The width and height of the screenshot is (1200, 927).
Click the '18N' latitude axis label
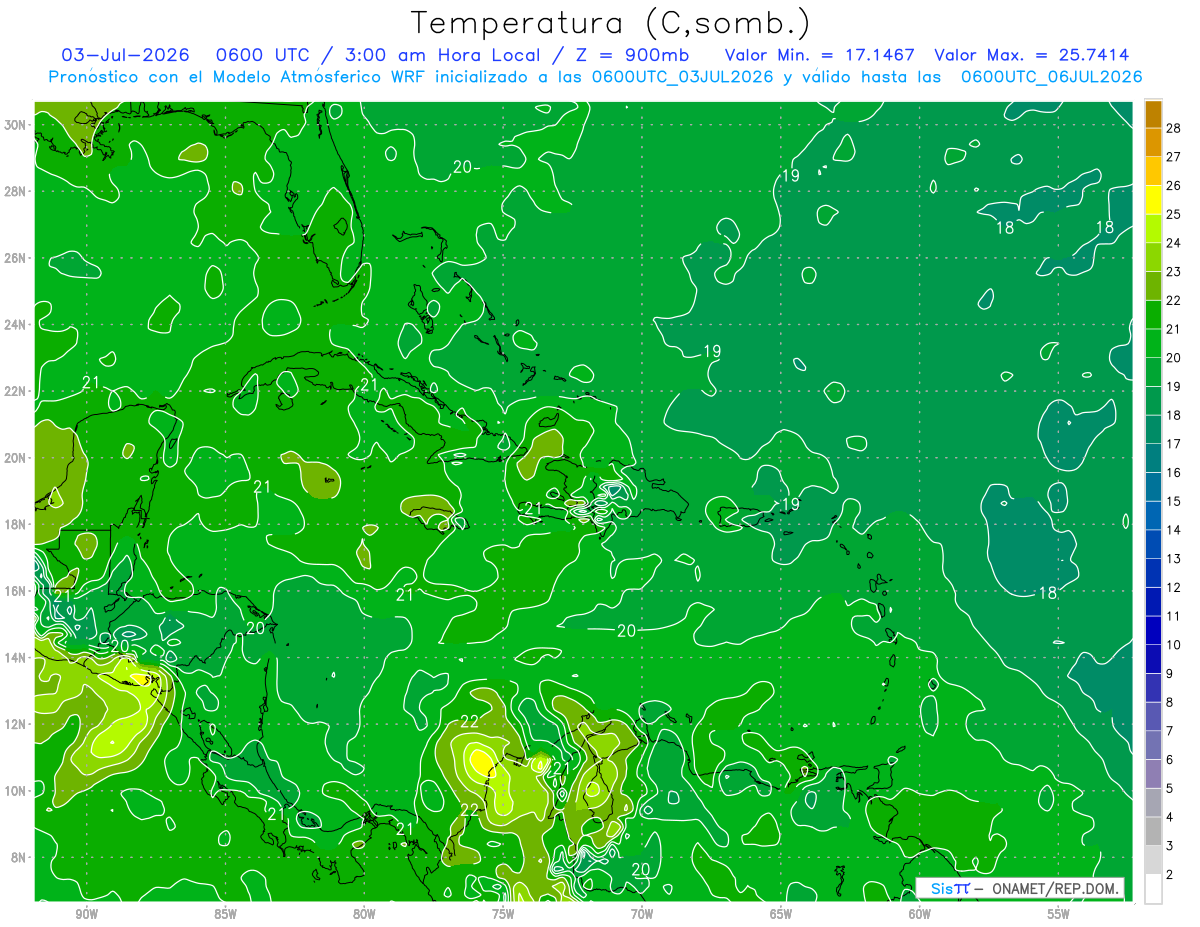[16, 524]
